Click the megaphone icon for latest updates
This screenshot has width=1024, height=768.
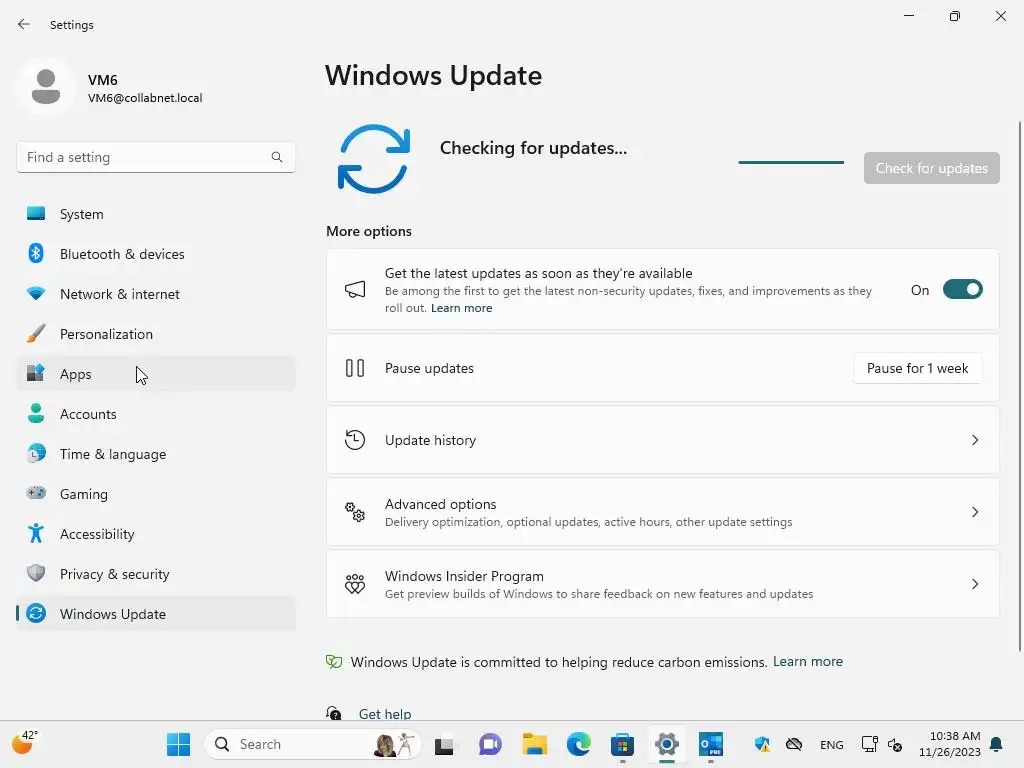[x=355, y=289]
